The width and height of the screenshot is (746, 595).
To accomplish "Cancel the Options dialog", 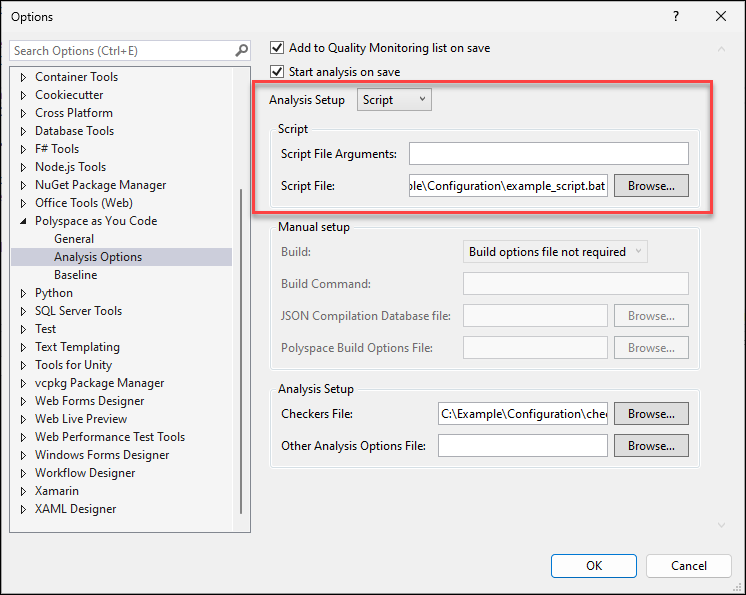I will tap(689, 565).
